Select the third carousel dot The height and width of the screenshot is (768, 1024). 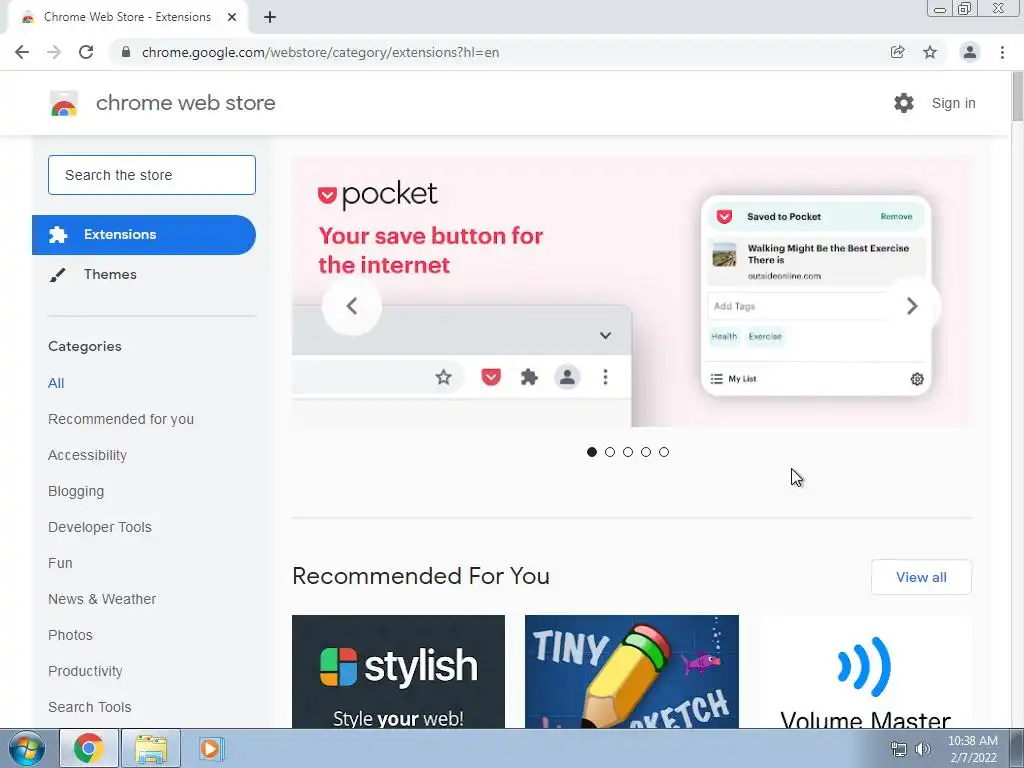[628, 452]
